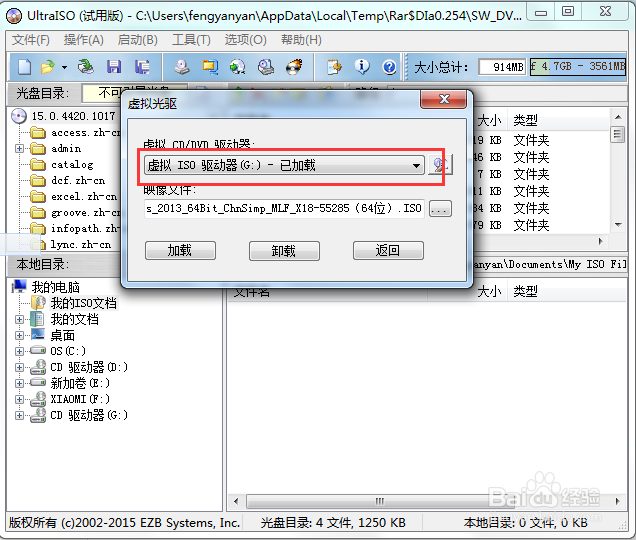This screenshot has width=636, height=540.
Task: Click the 卸载 (unmount) button
Action: point(284,251)
